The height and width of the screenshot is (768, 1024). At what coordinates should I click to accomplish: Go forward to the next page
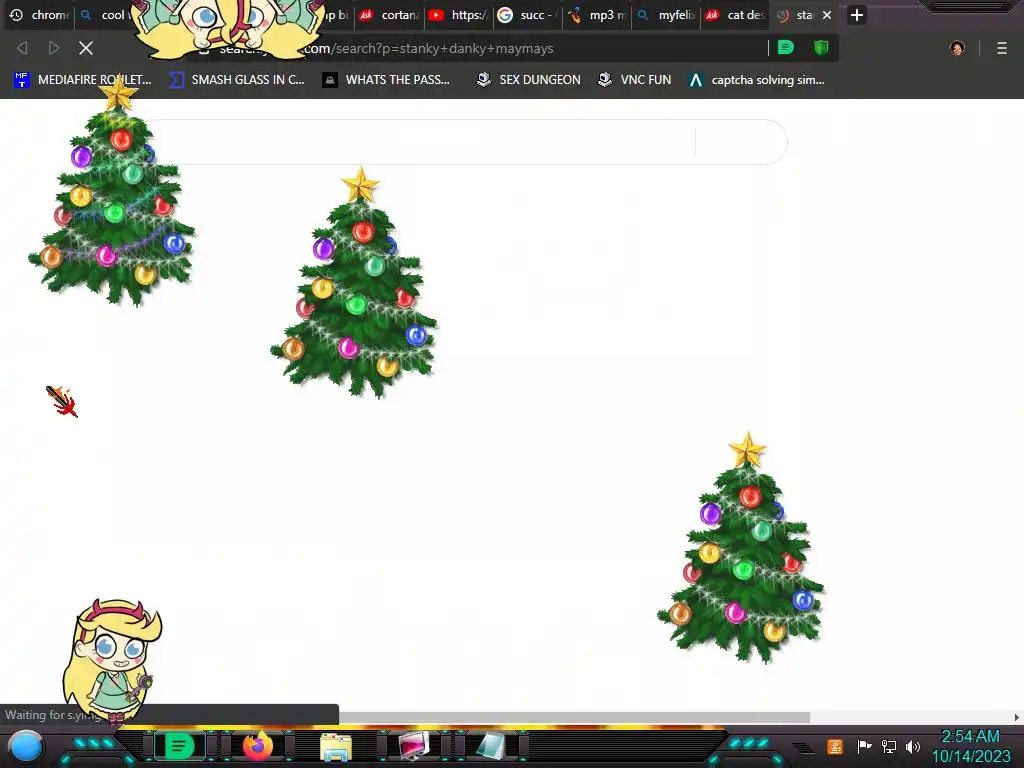click(54, 48)
